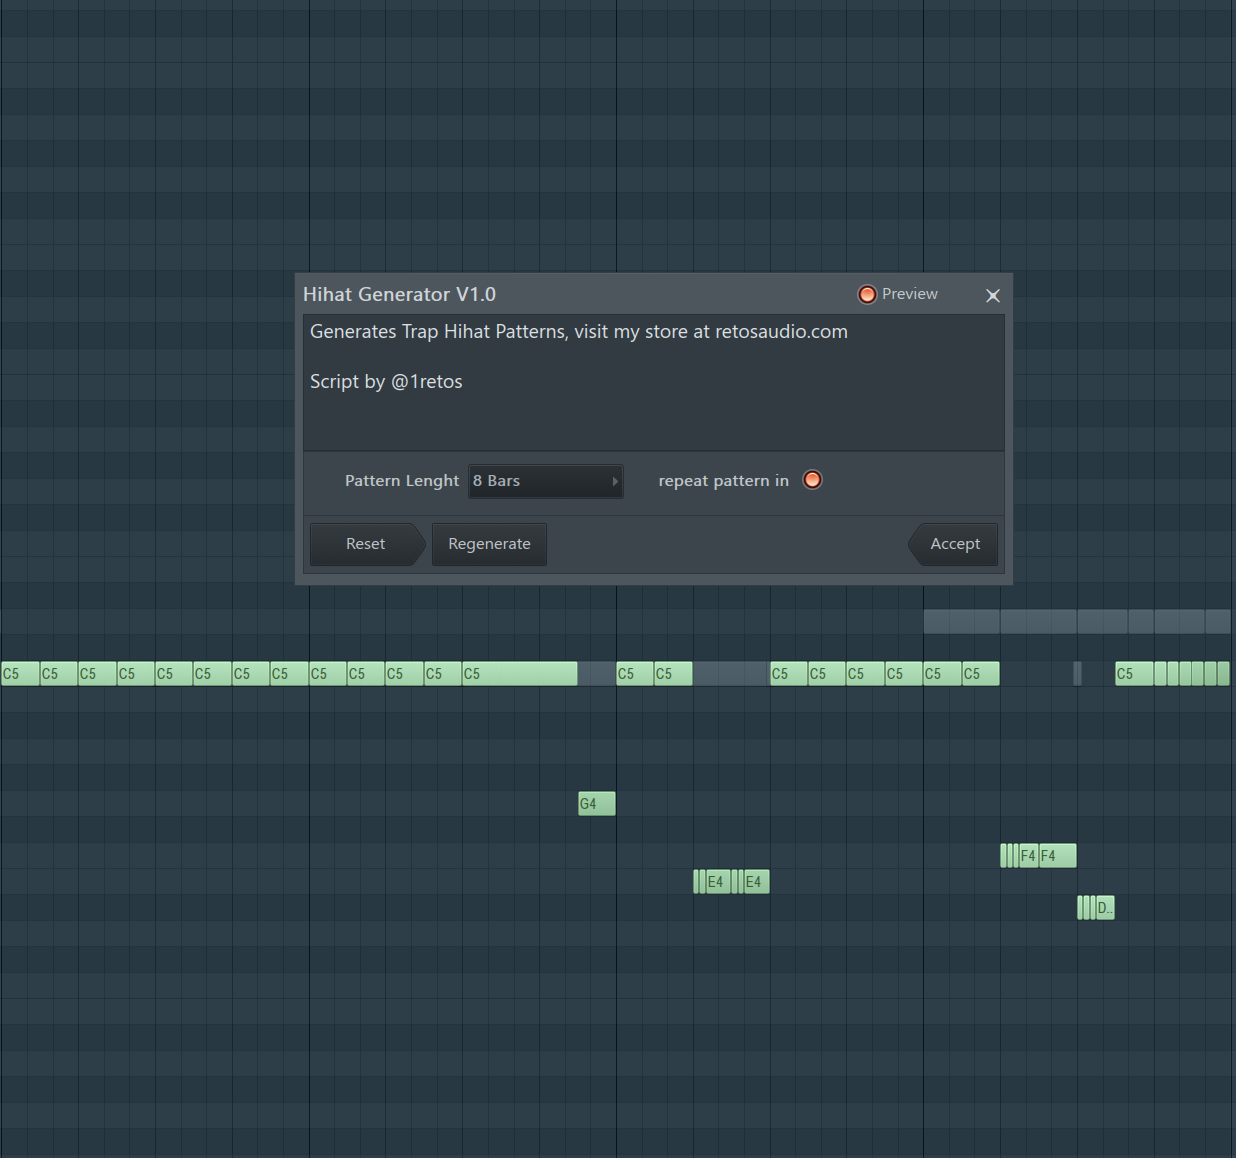This screenshot has height=1158, width=1236.
Task: Select the truncated D note
Action: pyautogui.click(x=1105, y=908)
